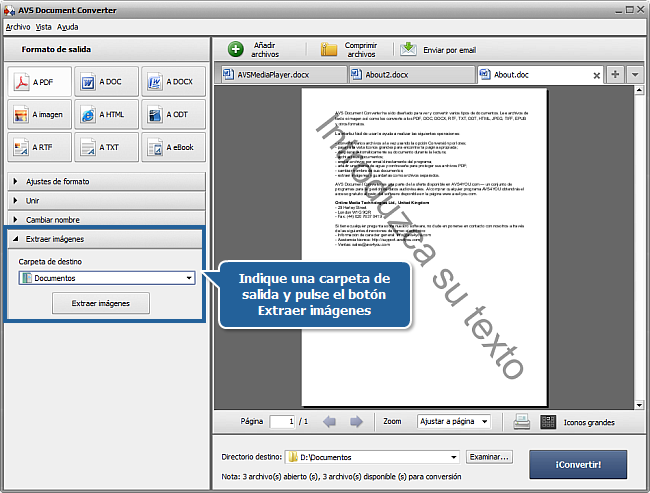The image size is (650, 493).
Task: Switch to the AVSMediaPlayer.docx tab
Action: [284, 75]
